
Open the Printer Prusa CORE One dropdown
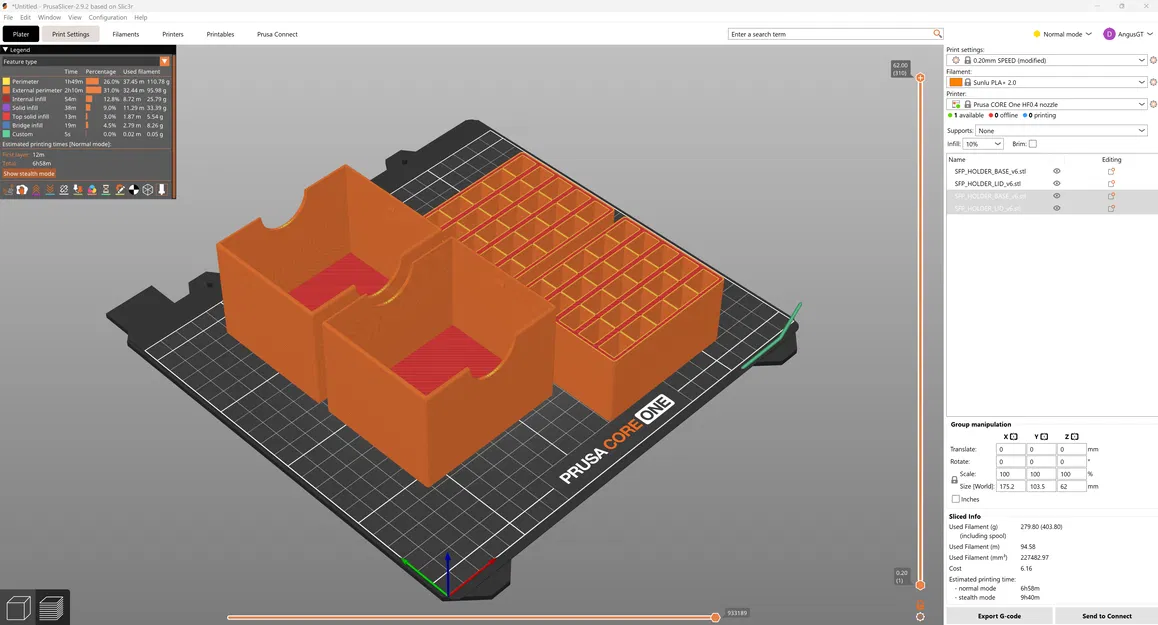click(1047, 104)
